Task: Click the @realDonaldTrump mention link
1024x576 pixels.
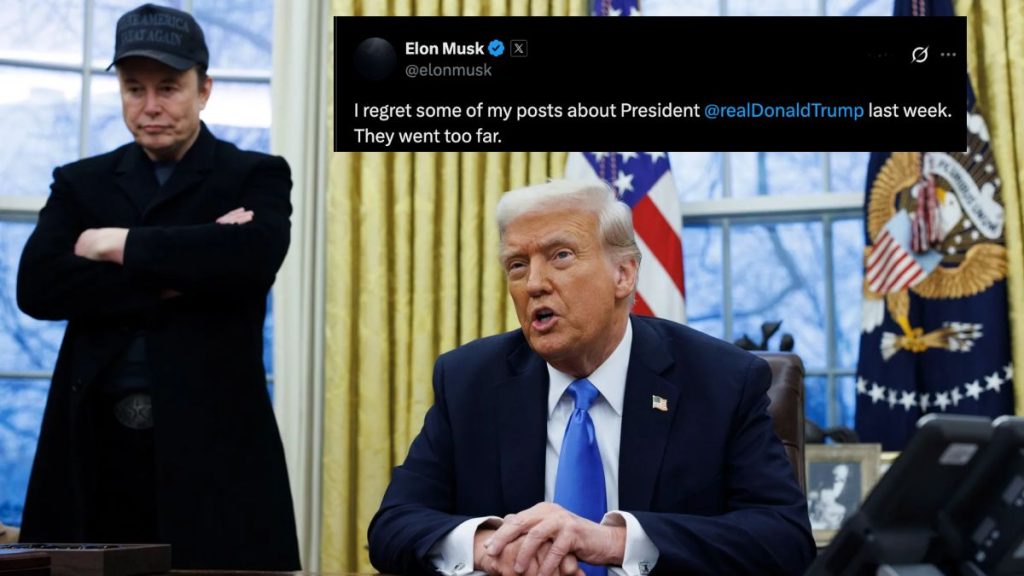Action: pos(784,110)
